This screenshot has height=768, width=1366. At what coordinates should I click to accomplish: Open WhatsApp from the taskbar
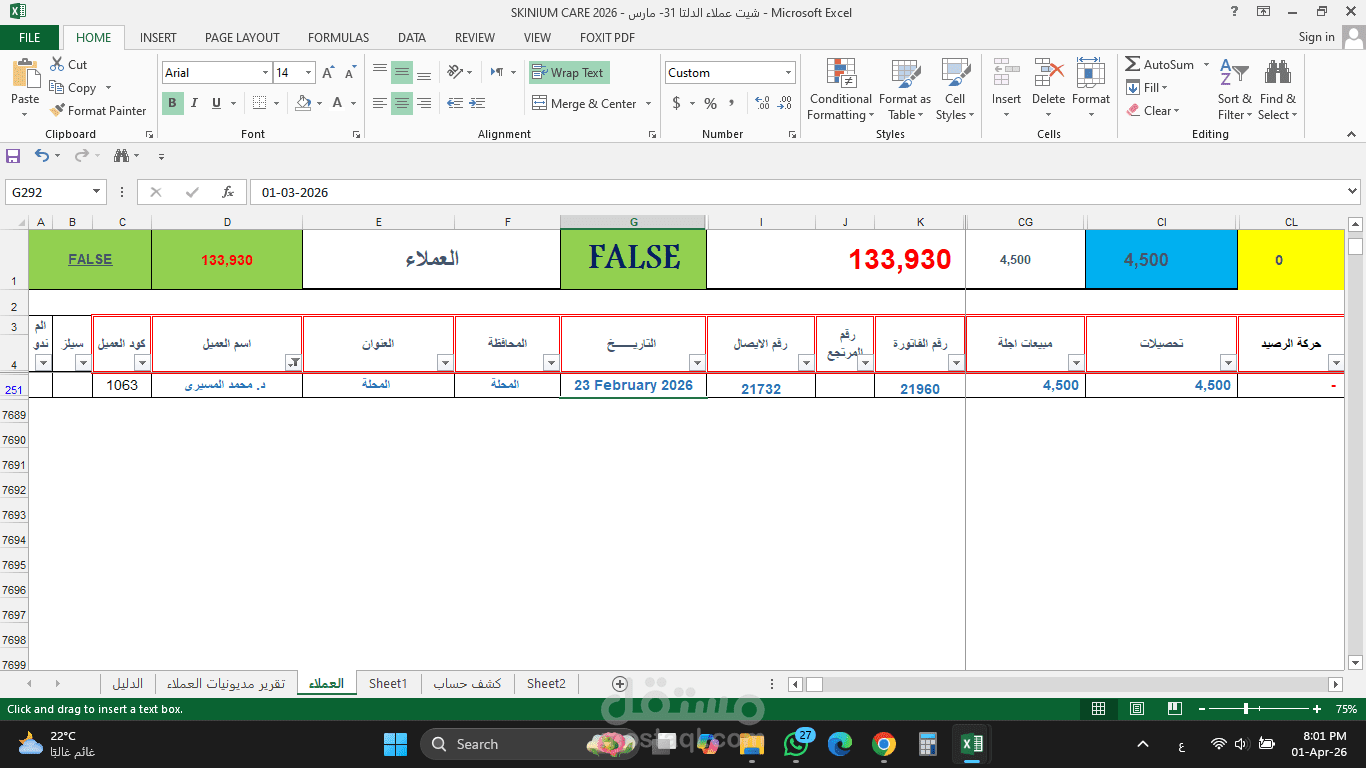[797, 744]
